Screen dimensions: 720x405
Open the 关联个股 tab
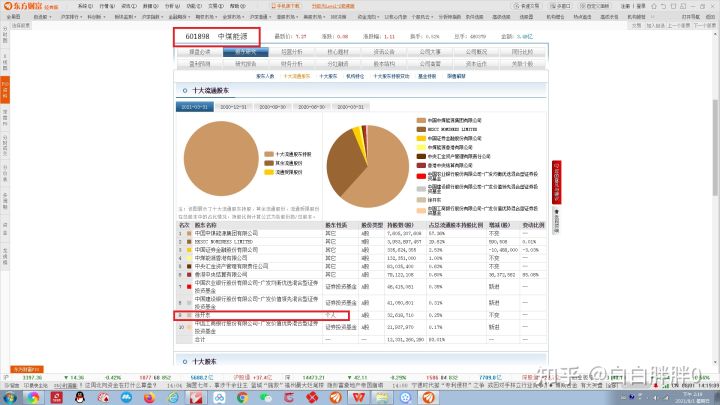click(522, 64)
